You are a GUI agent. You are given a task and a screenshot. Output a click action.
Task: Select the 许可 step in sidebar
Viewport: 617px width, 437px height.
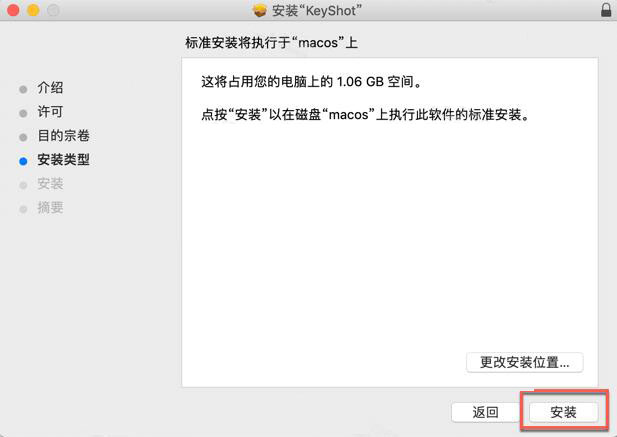[x=50, y=112]
